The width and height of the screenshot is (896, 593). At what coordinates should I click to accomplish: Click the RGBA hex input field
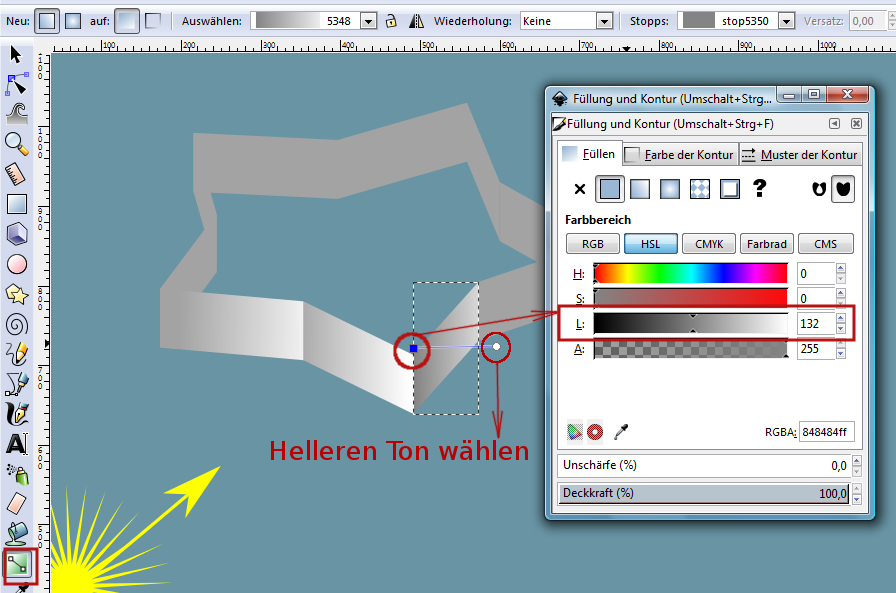[x=826, y=432]
